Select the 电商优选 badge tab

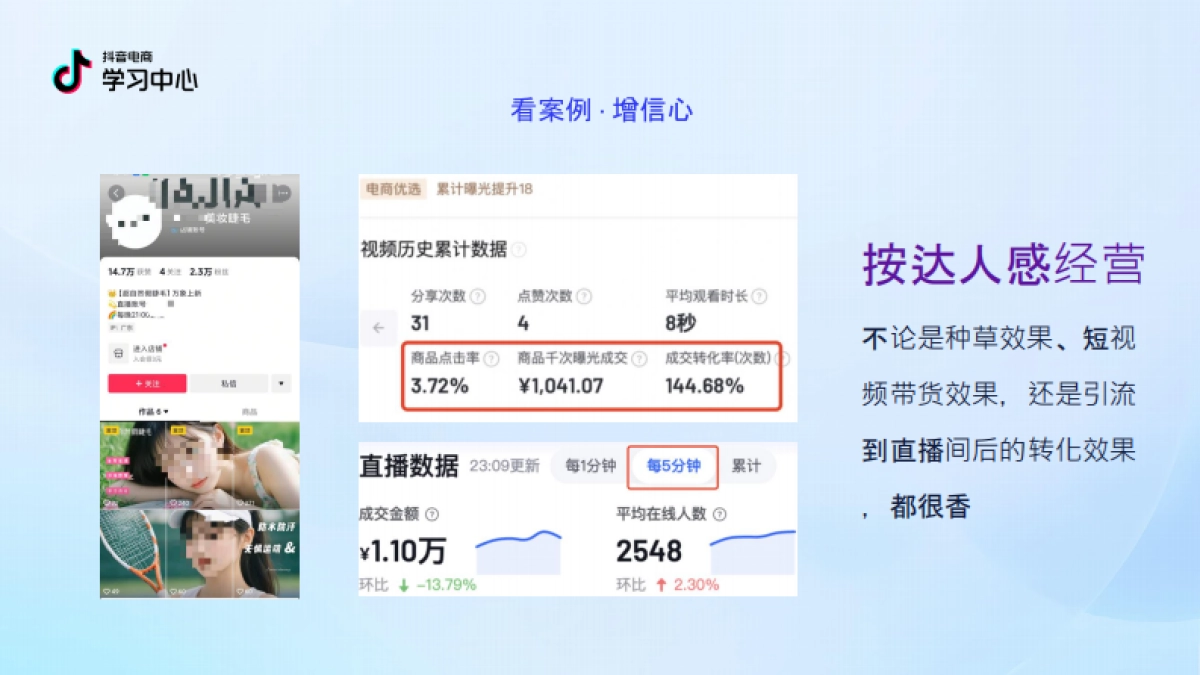393,187
